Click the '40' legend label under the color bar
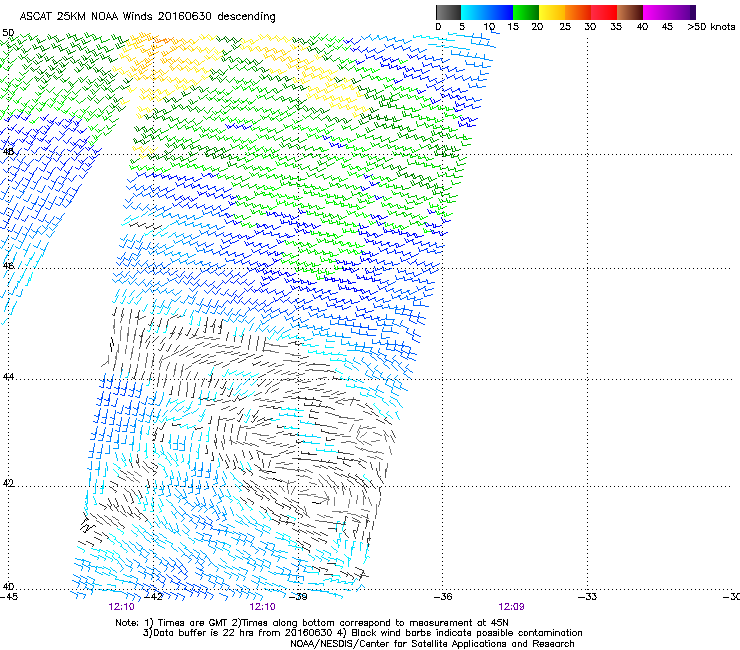 pos(642,27)
